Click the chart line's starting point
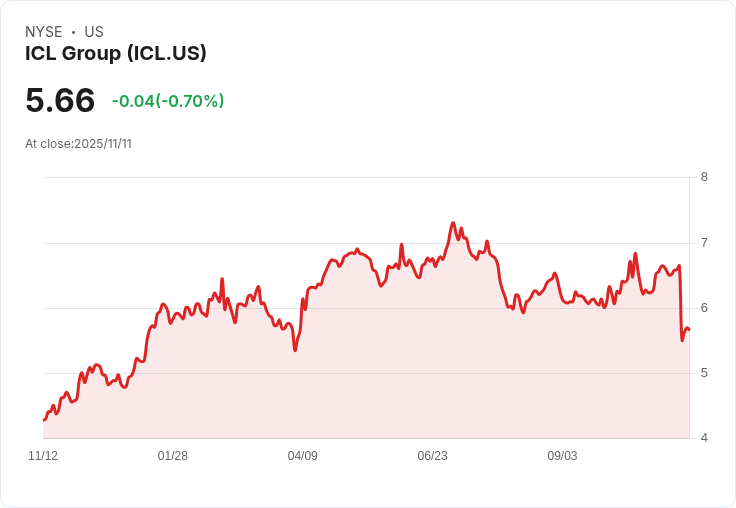The image size is (736, 508). tap(44, 419)
